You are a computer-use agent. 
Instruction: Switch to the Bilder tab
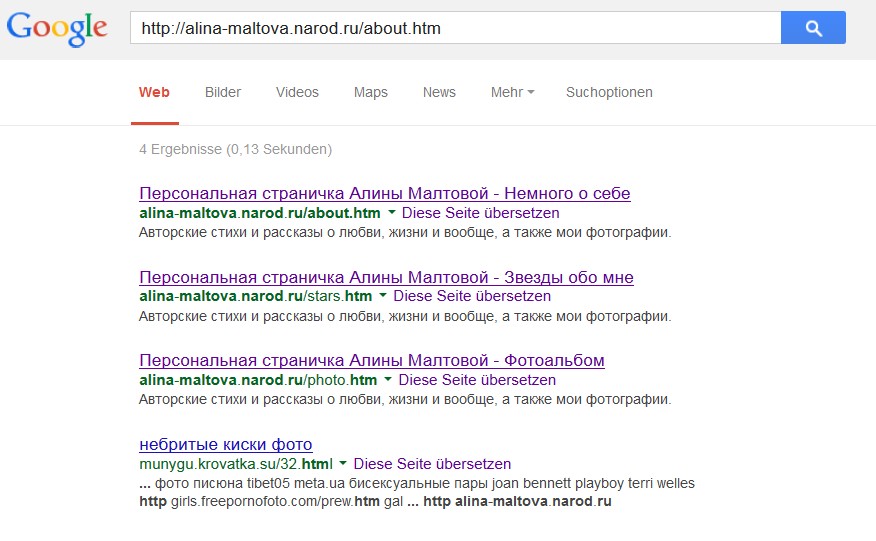click(223, 92)
